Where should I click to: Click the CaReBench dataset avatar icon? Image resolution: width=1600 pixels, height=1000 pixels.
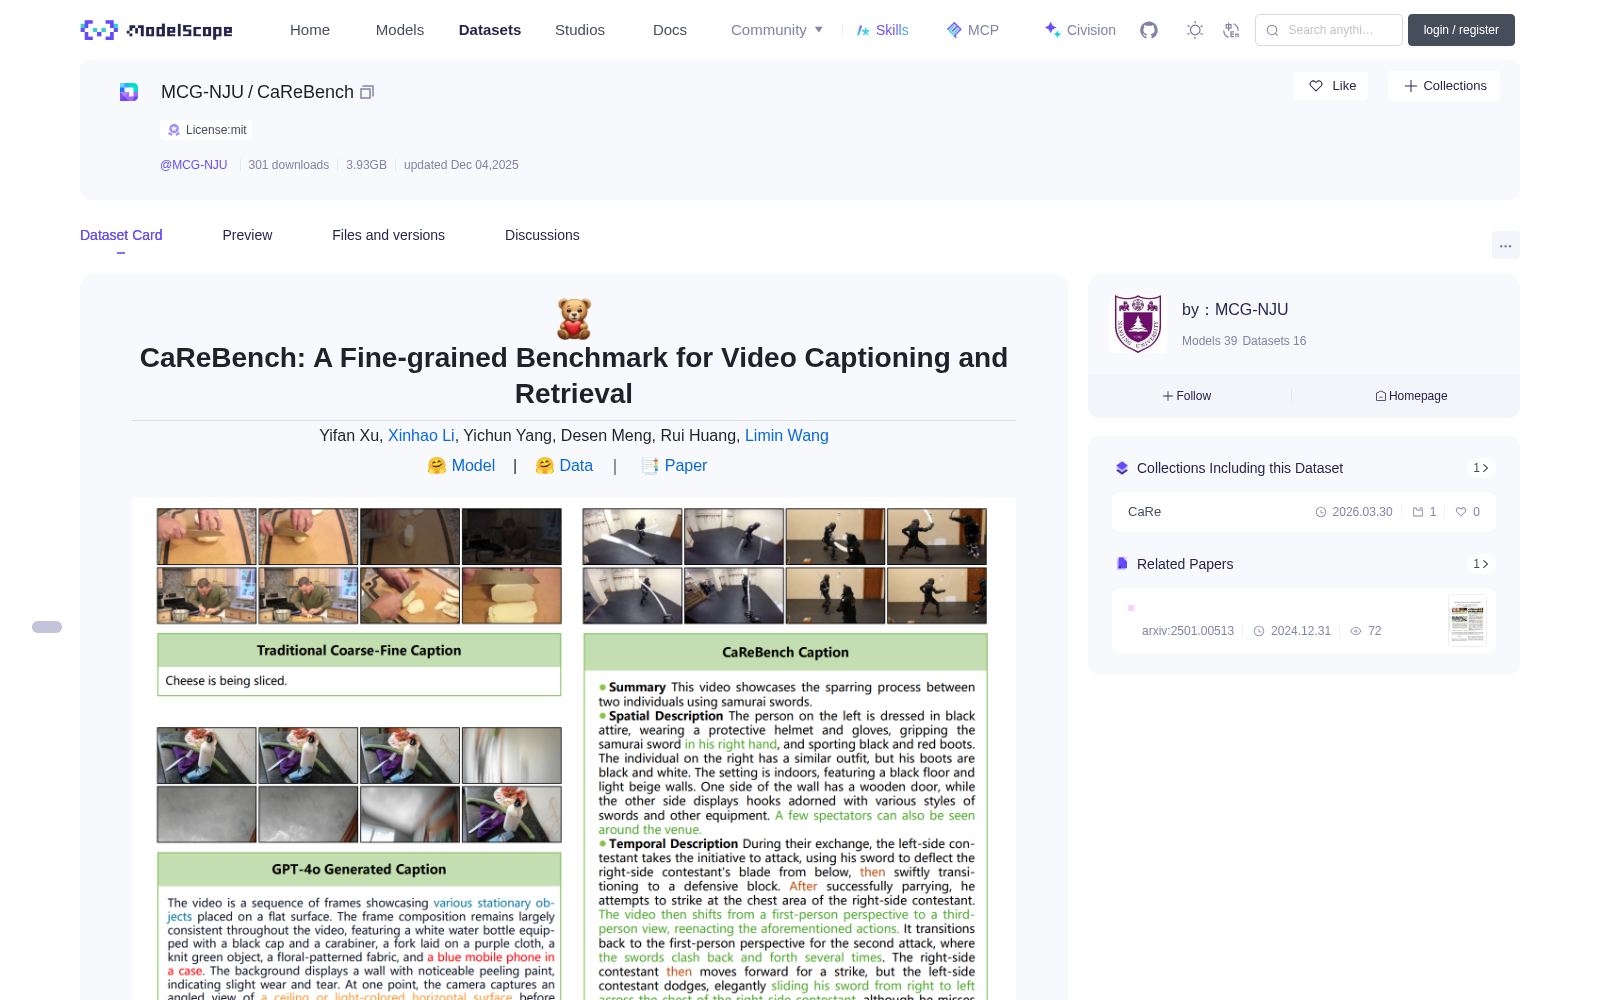pos(129,92)
